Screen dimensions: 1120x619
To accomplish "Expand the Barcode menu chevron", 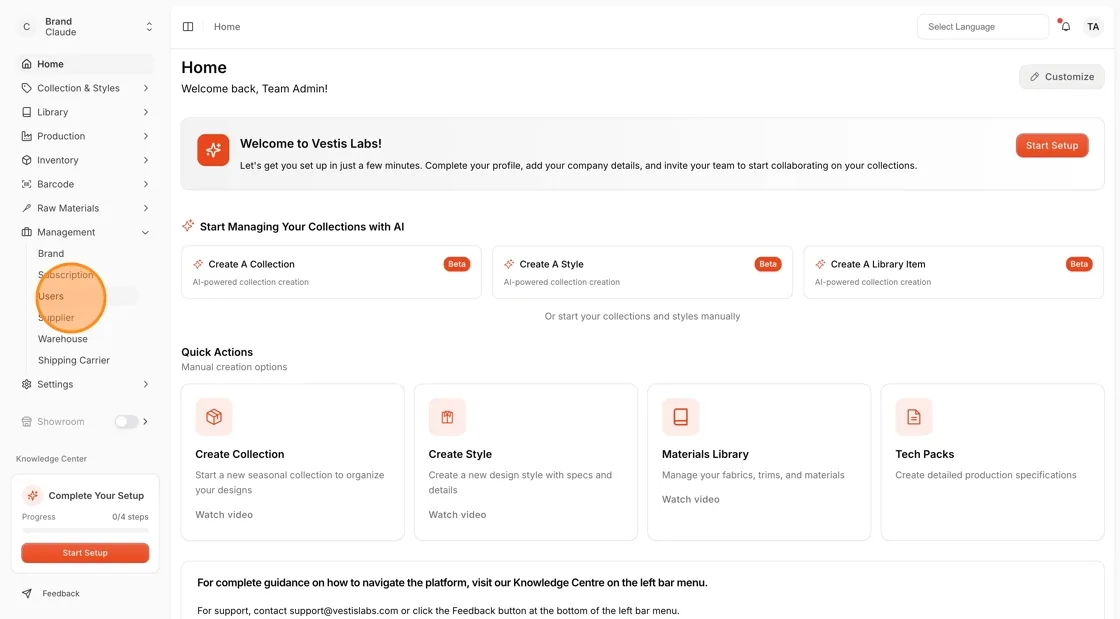I will pos(146,184).
